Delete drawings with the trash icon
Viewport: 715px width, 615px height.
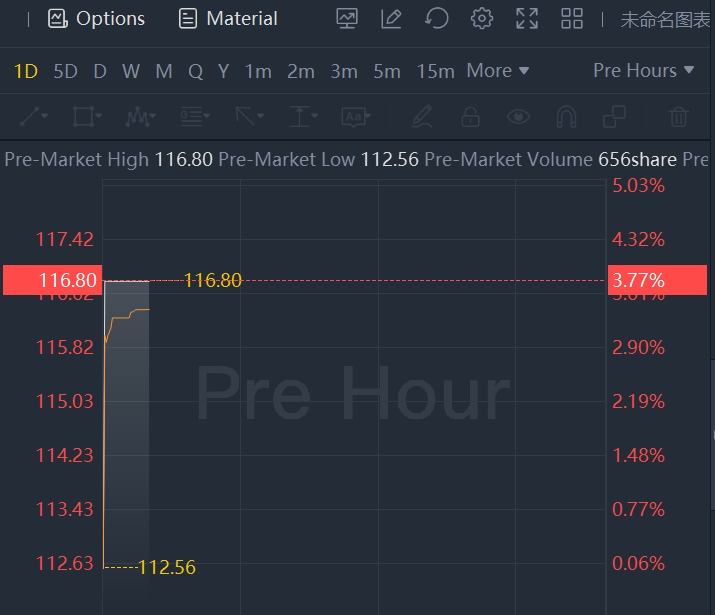pyautogui.click(x=679, y=117)
